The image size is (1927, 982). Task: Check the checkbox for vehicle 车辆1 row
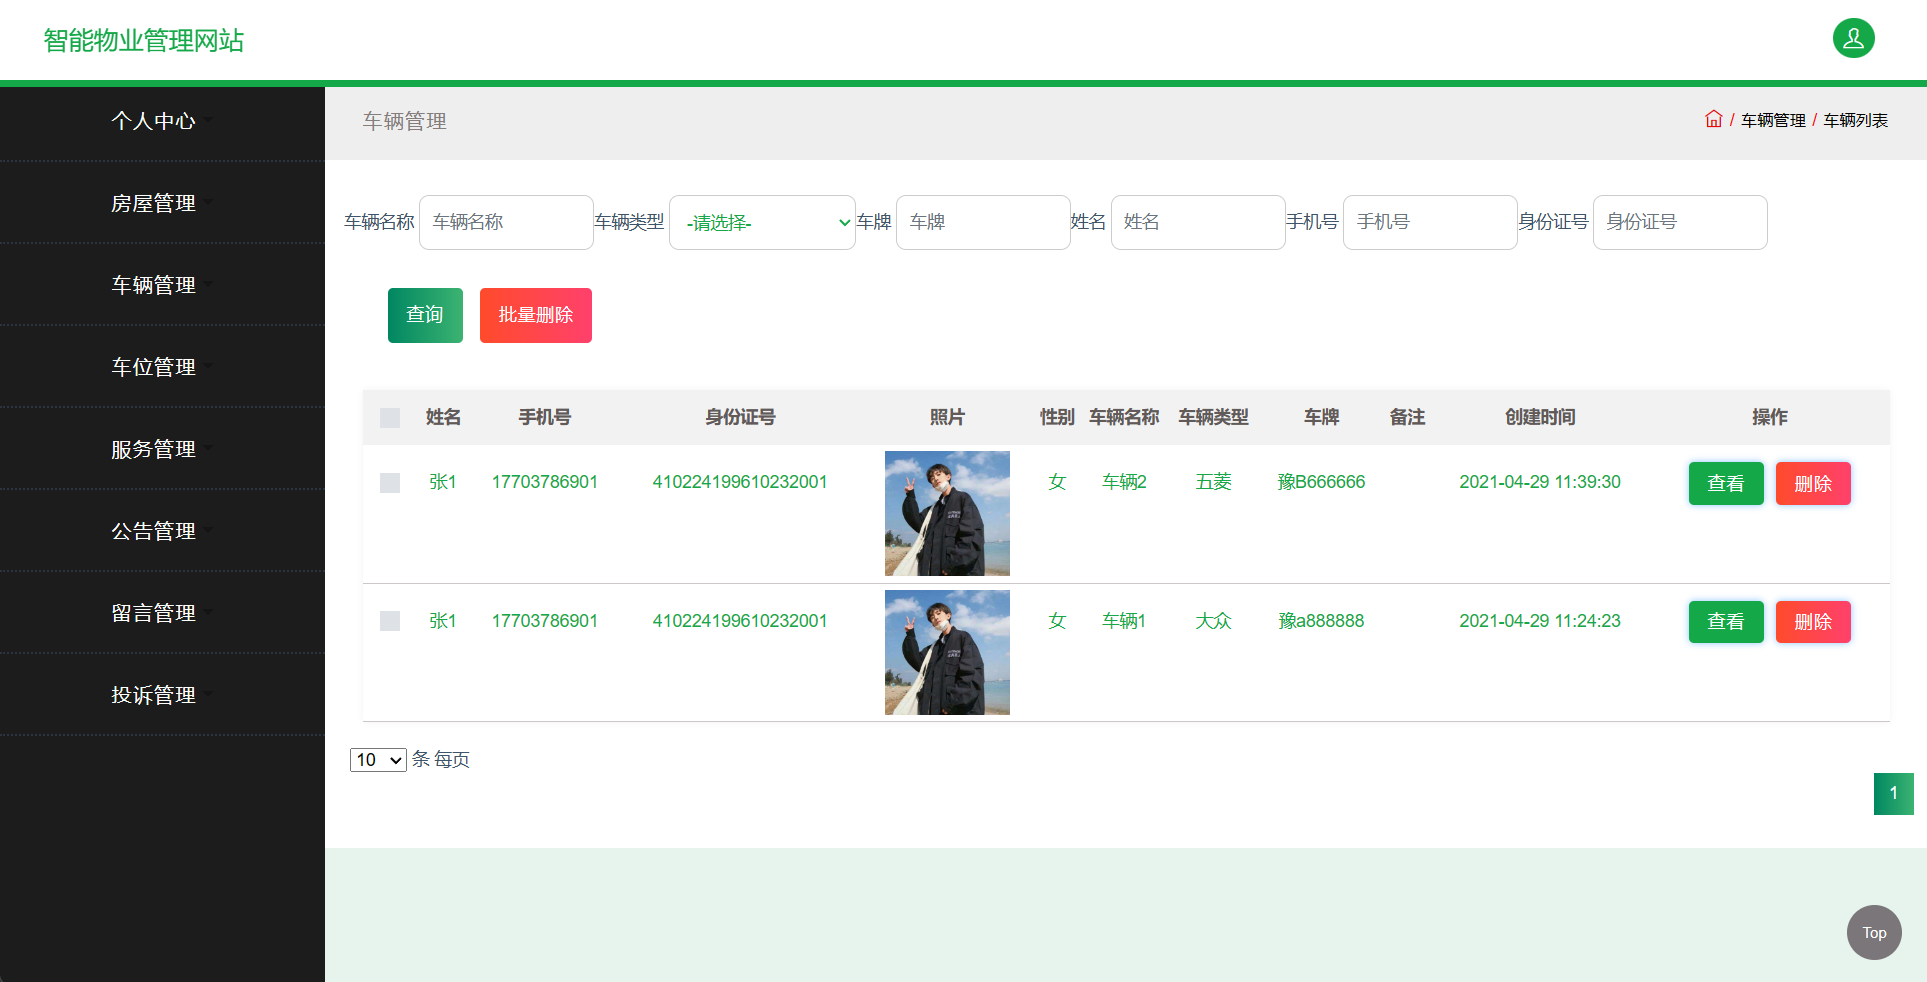point(389,621)
